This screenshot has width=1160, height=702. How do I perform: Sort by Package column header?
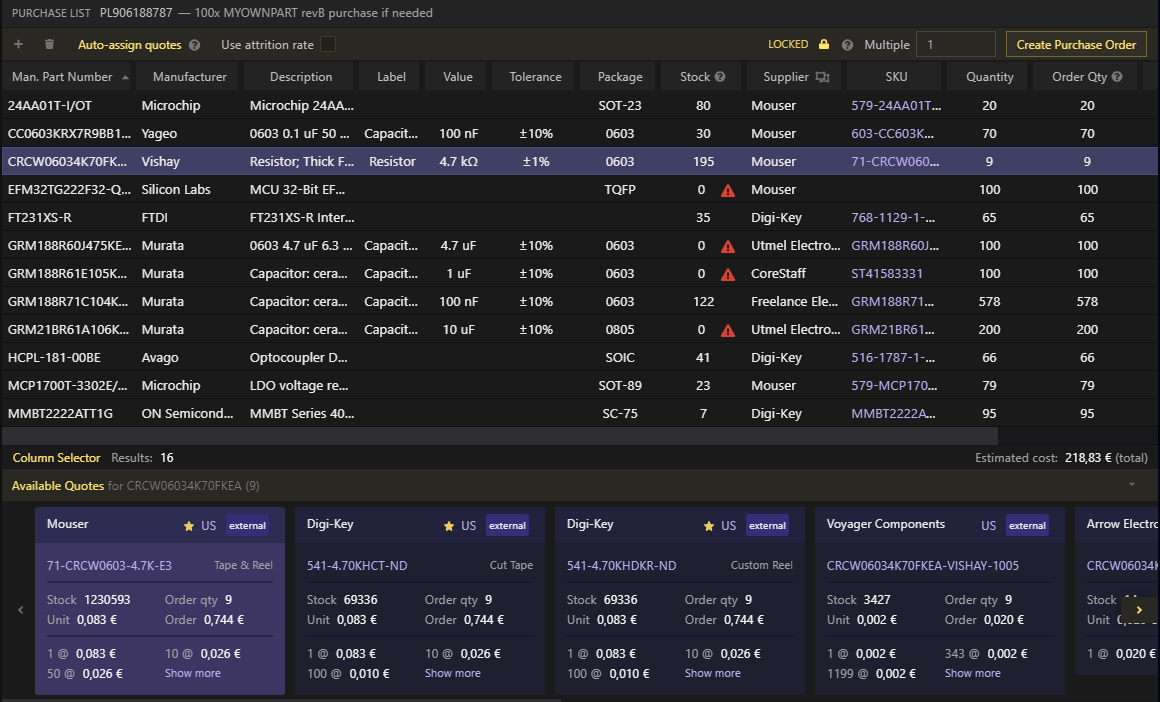point(620,77)
